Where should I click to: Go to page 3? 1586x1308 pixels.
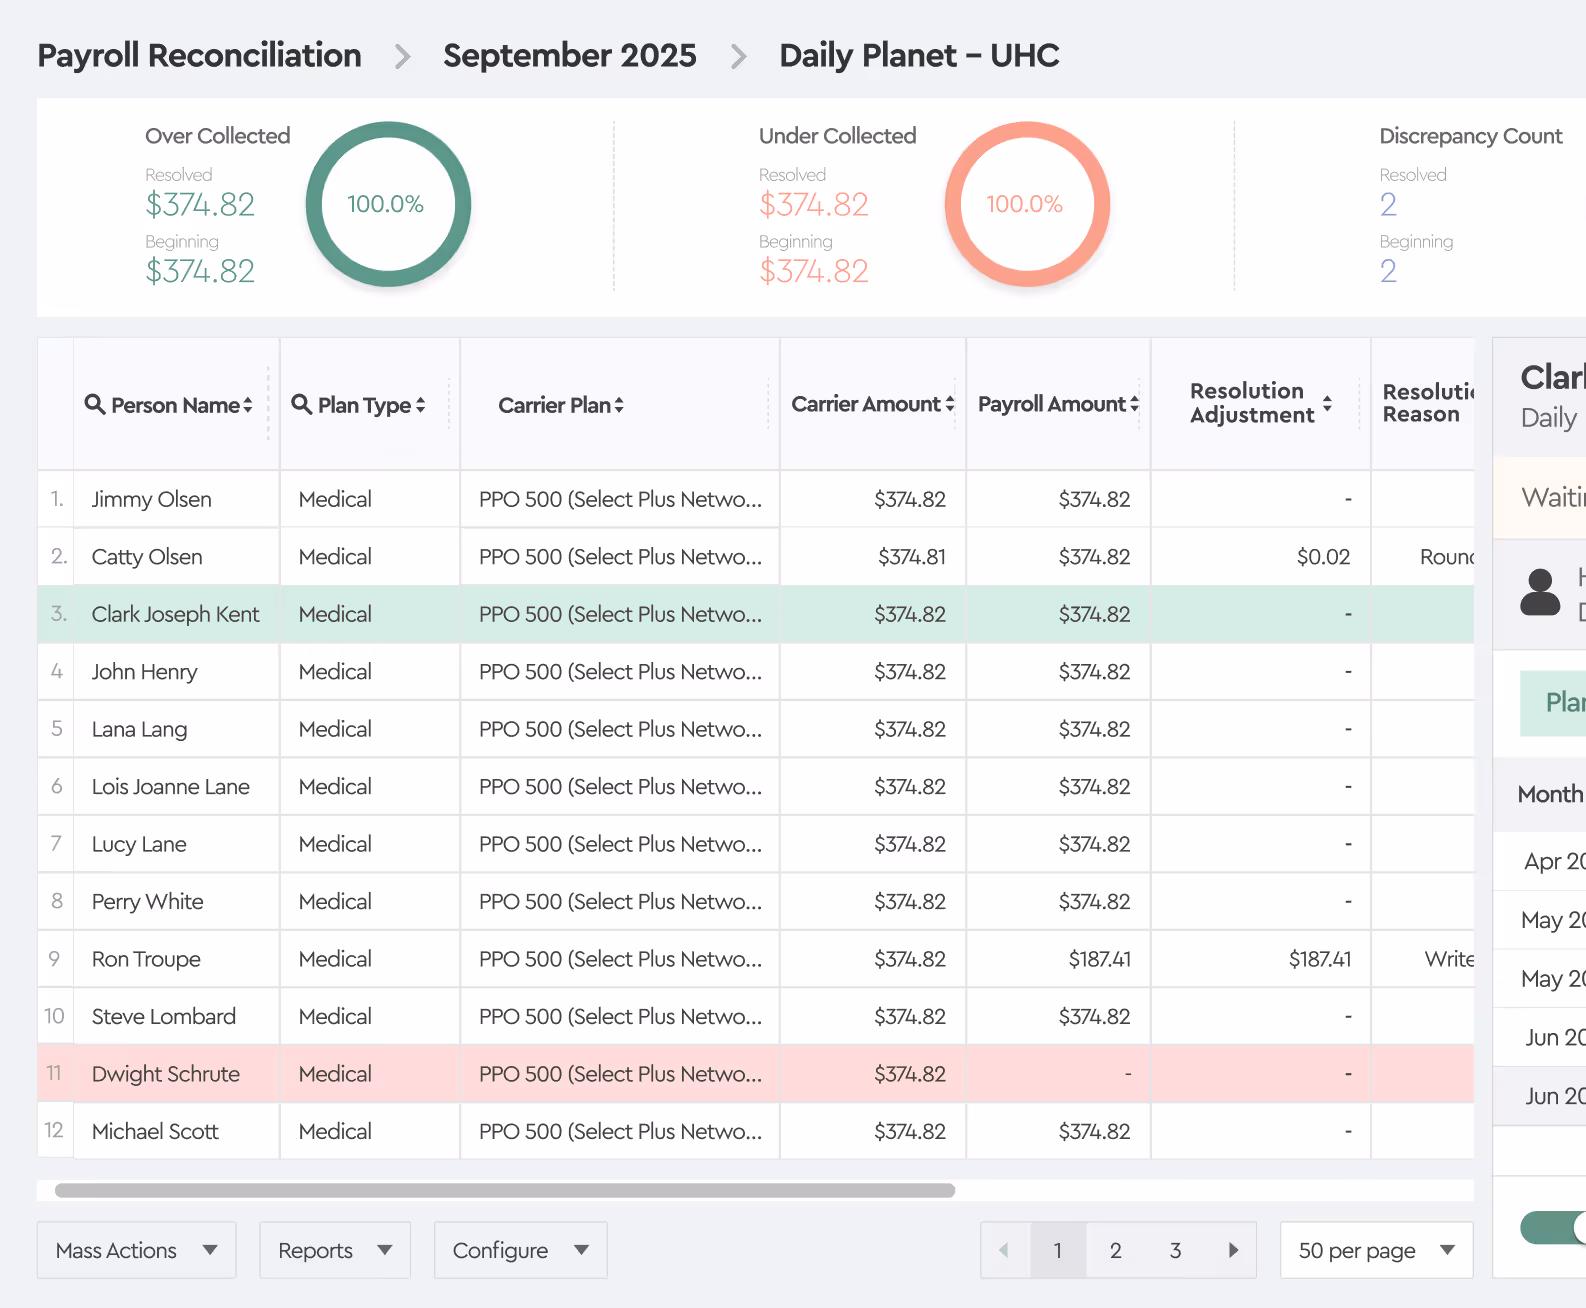pos(1176,1250)
